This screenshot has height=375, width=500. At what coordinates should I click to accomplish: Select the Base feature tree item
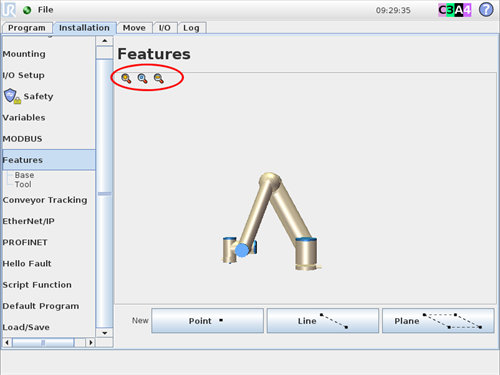point(24,175)
